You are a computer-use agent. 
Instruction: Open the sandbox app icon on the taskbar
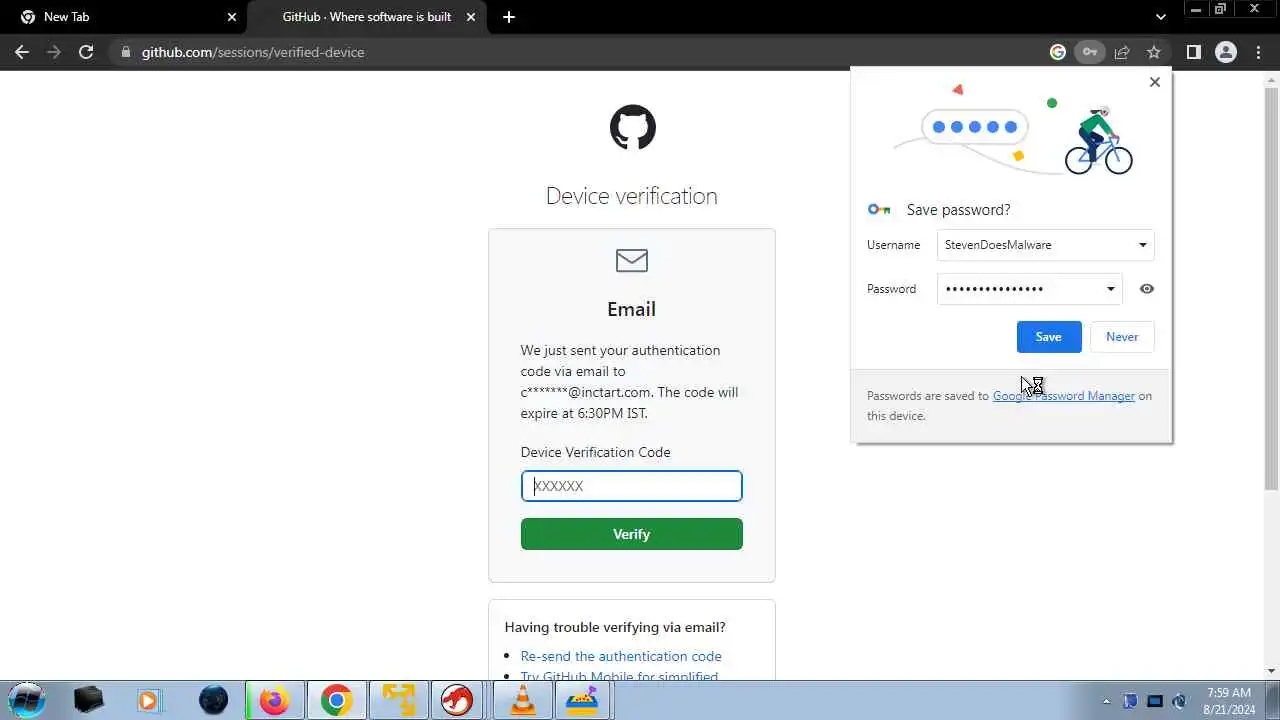582,700
